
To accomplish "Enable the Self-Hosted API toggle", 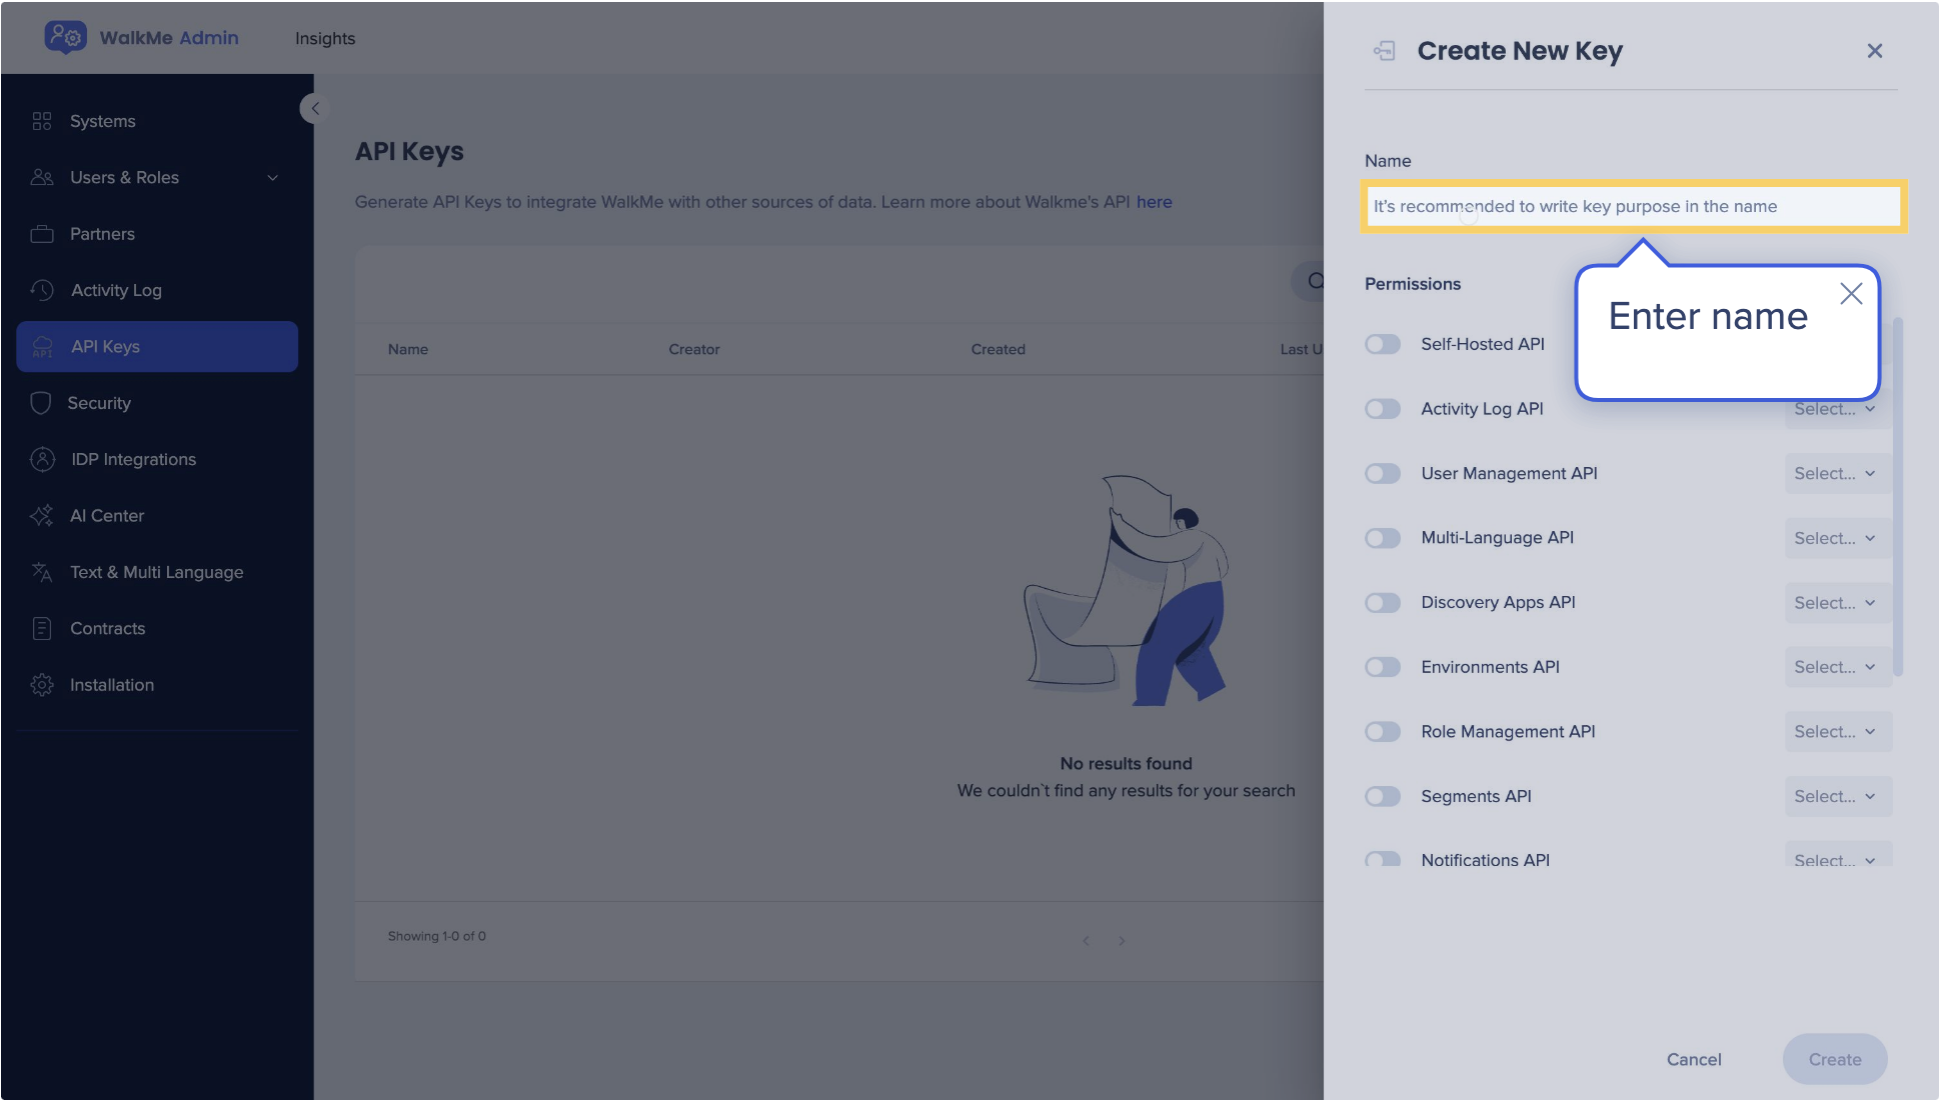I will (1383, 344).
